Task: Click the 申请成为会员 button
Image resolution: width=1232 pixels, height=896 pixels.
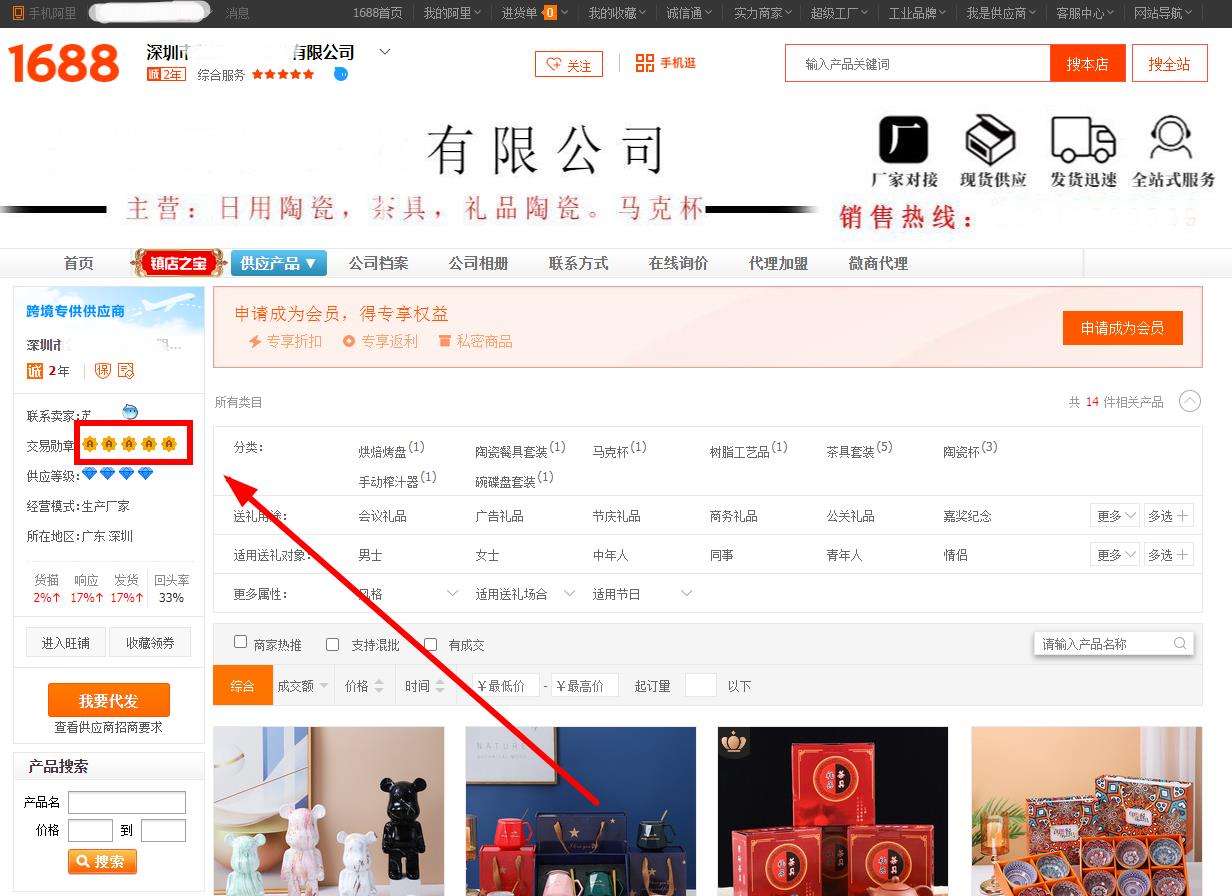Action: pyautogui.click(x=1122, y=328)
